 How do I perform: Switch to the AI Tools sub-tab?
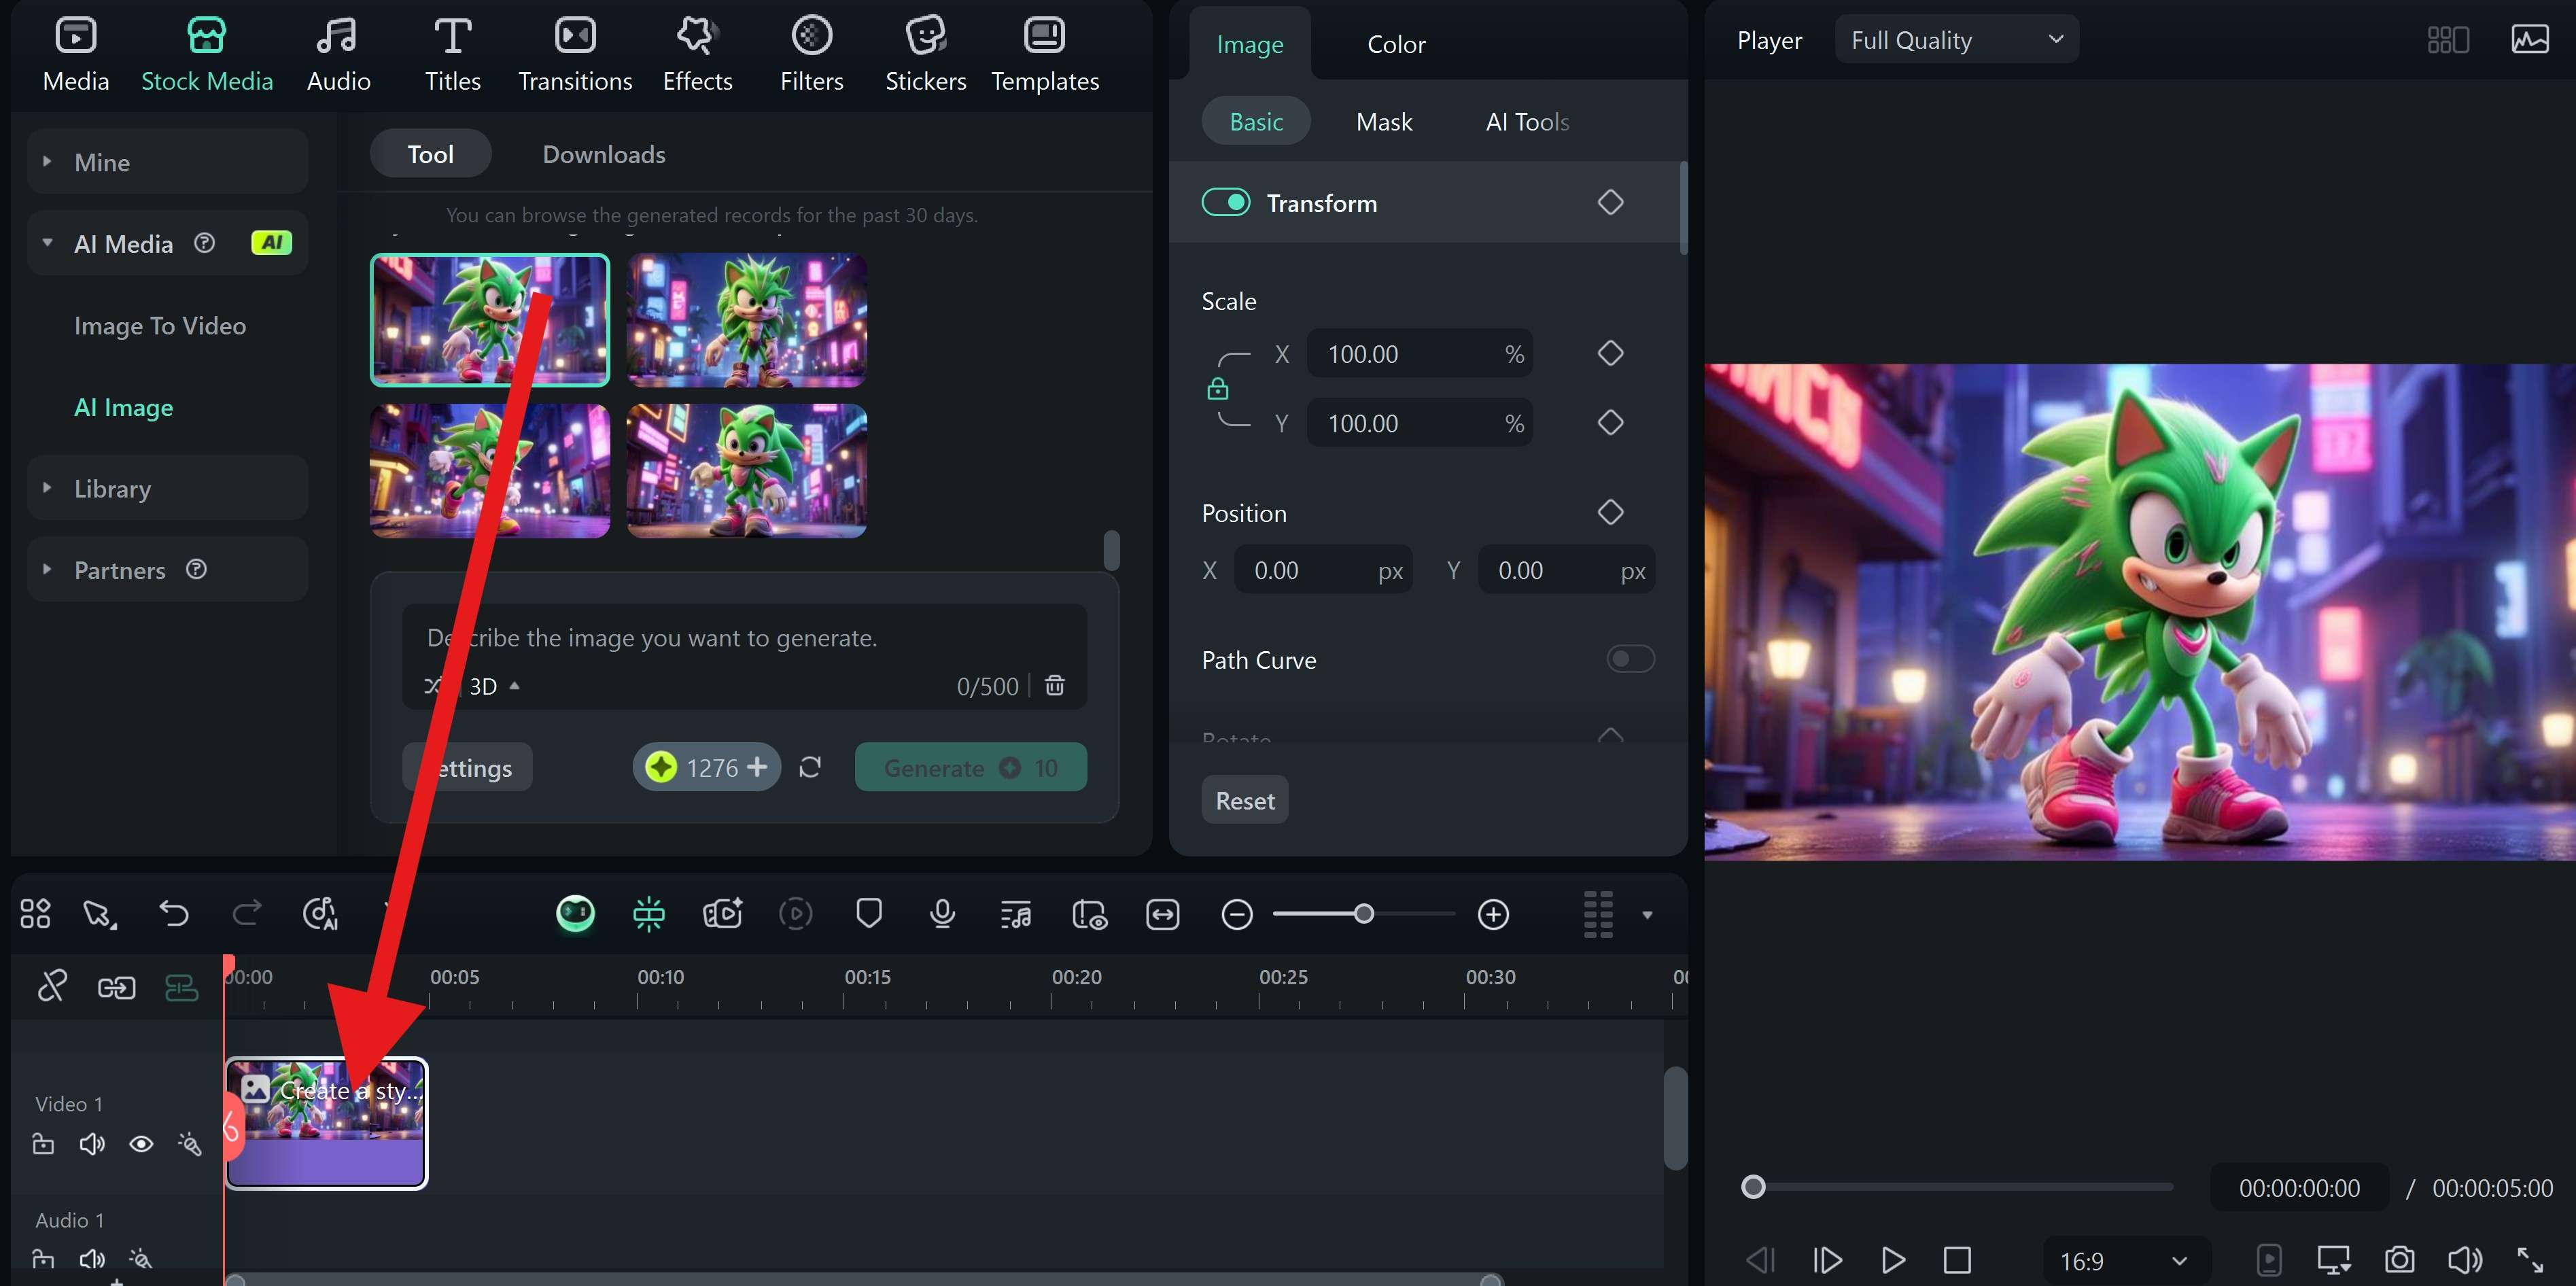1527,122
